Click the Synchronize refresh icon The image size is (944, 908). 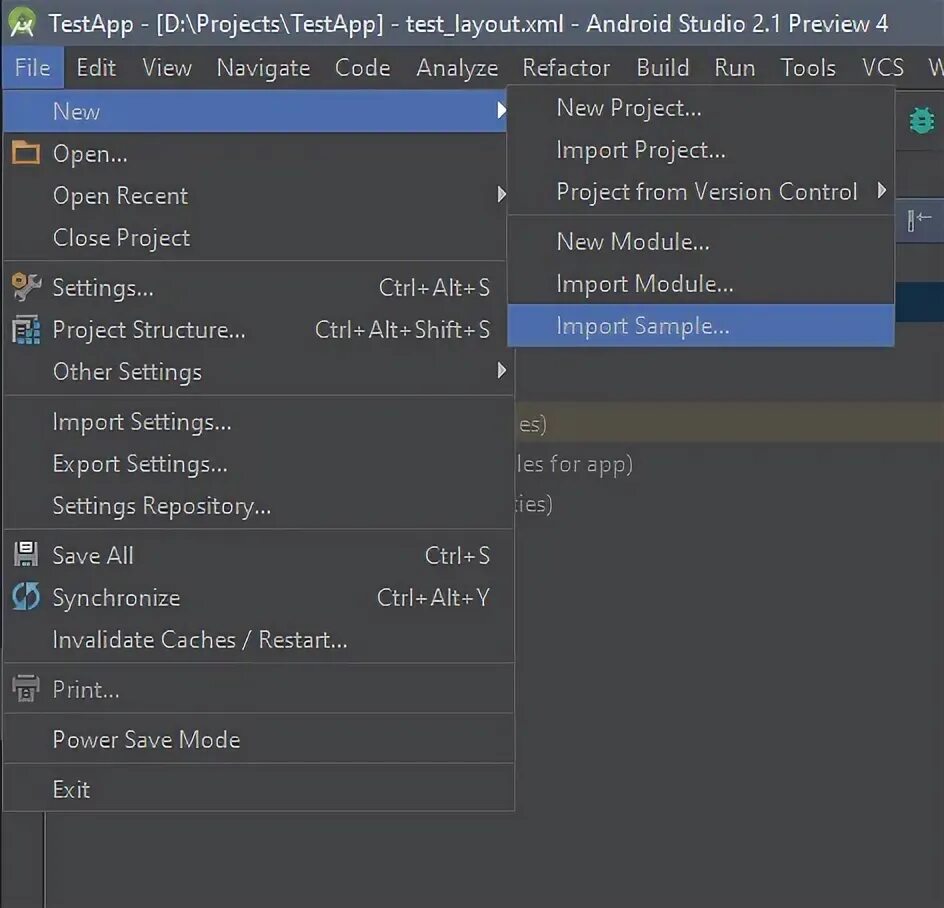25,597
